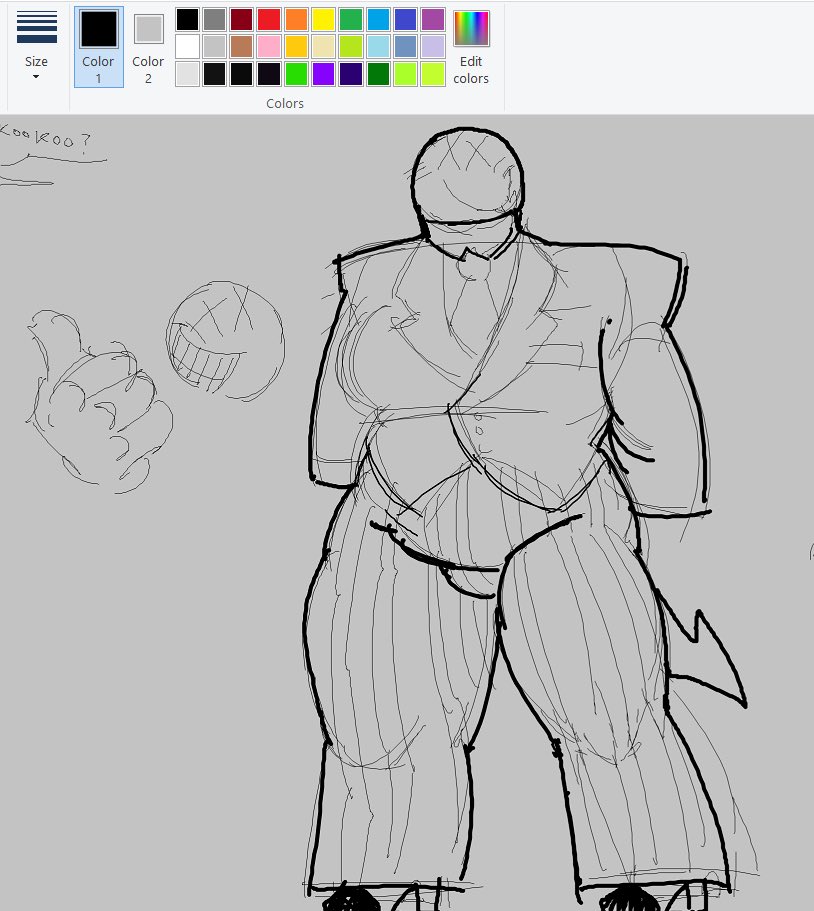Image resolution: width=814 pixels, height=911 pixels.
Task: Choose the dark red palette swatch
Action: pos(242,19)
